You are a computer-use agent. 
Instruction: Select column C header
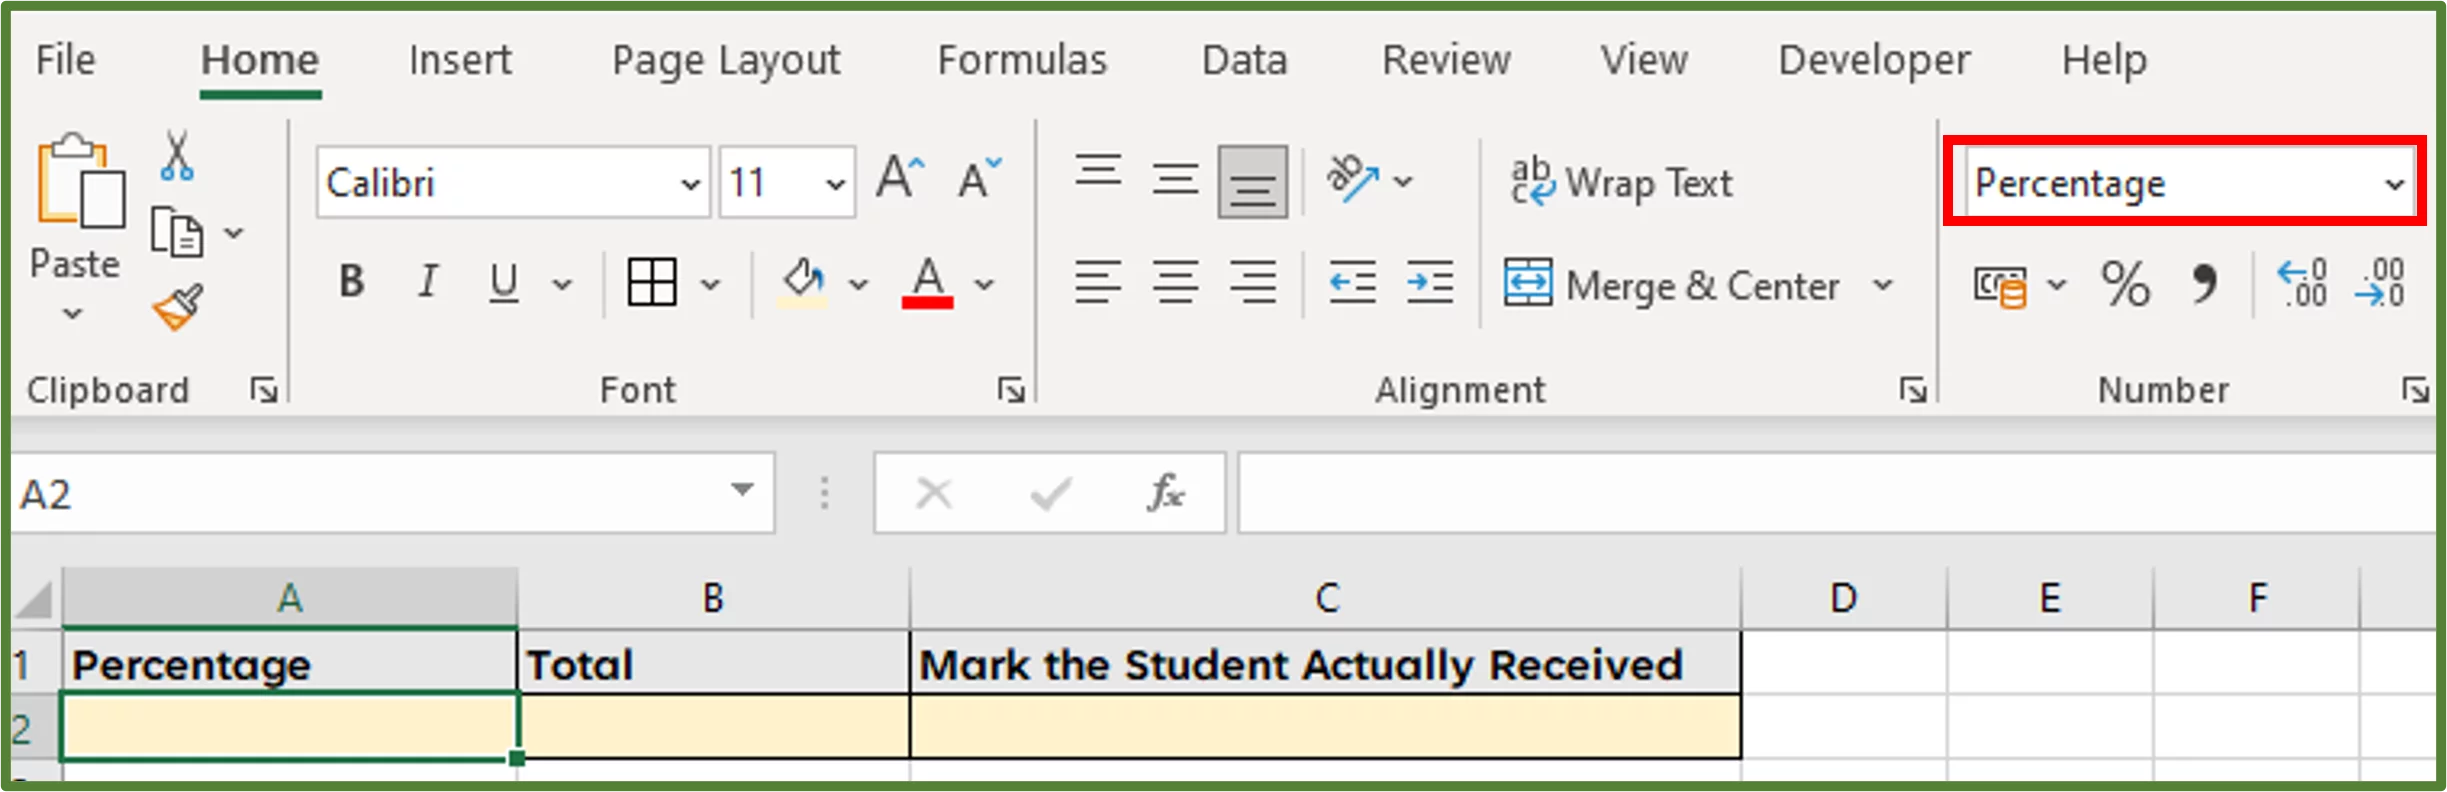(1326, 598)
